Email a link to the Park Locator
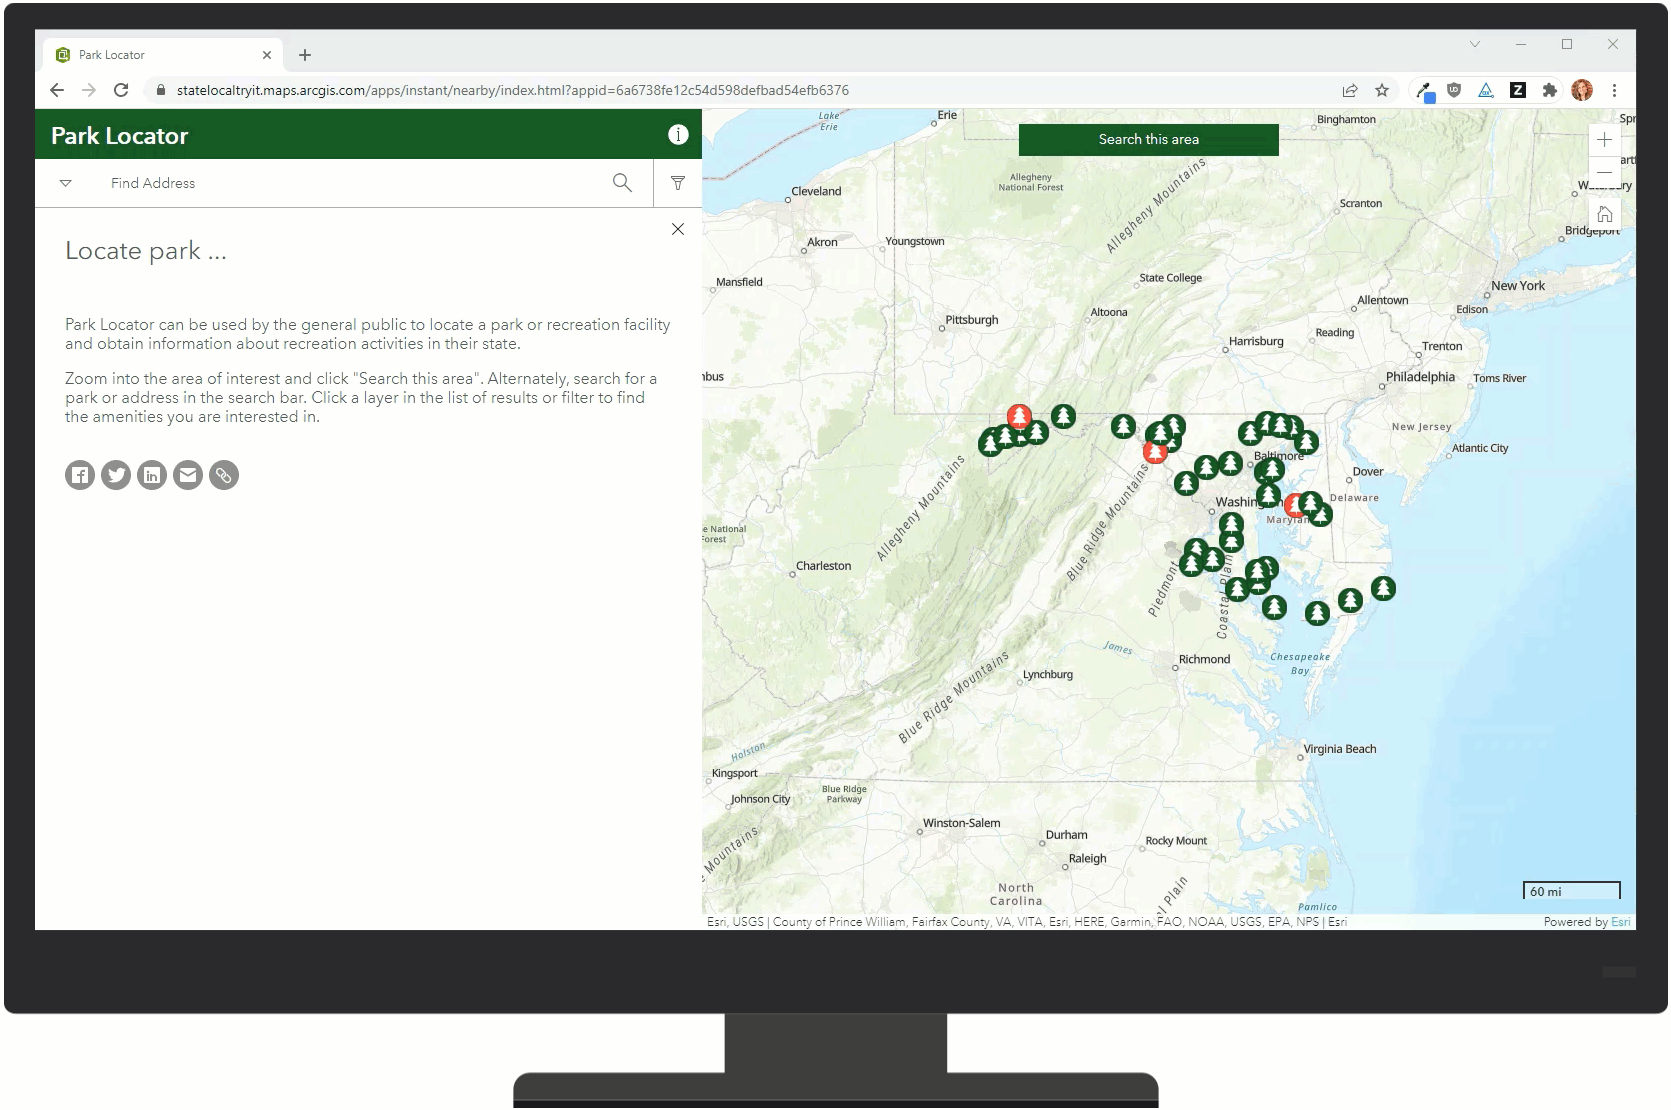This screenshot has height=1110, width=1671. 187,475
